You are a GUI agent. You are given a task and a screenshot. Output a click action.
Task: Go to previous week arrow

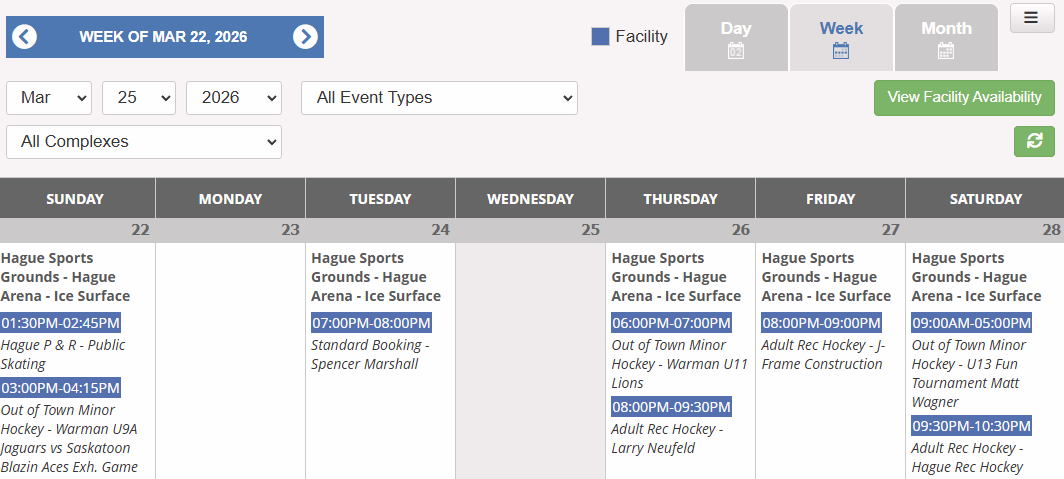click(x=25, y=37)
